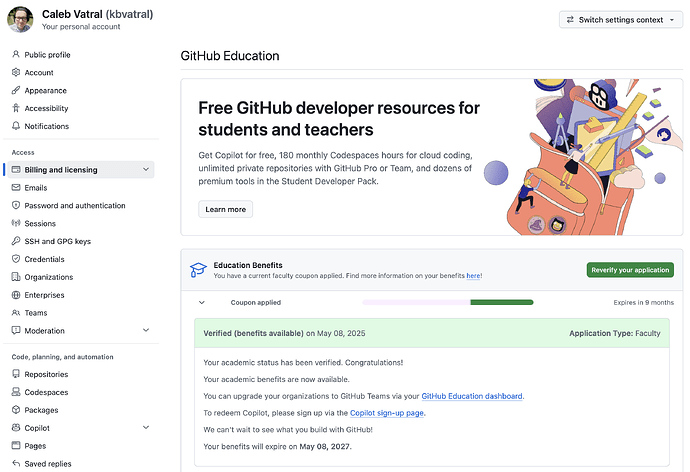
Task: Open Notifications settings
Action: 47,126
